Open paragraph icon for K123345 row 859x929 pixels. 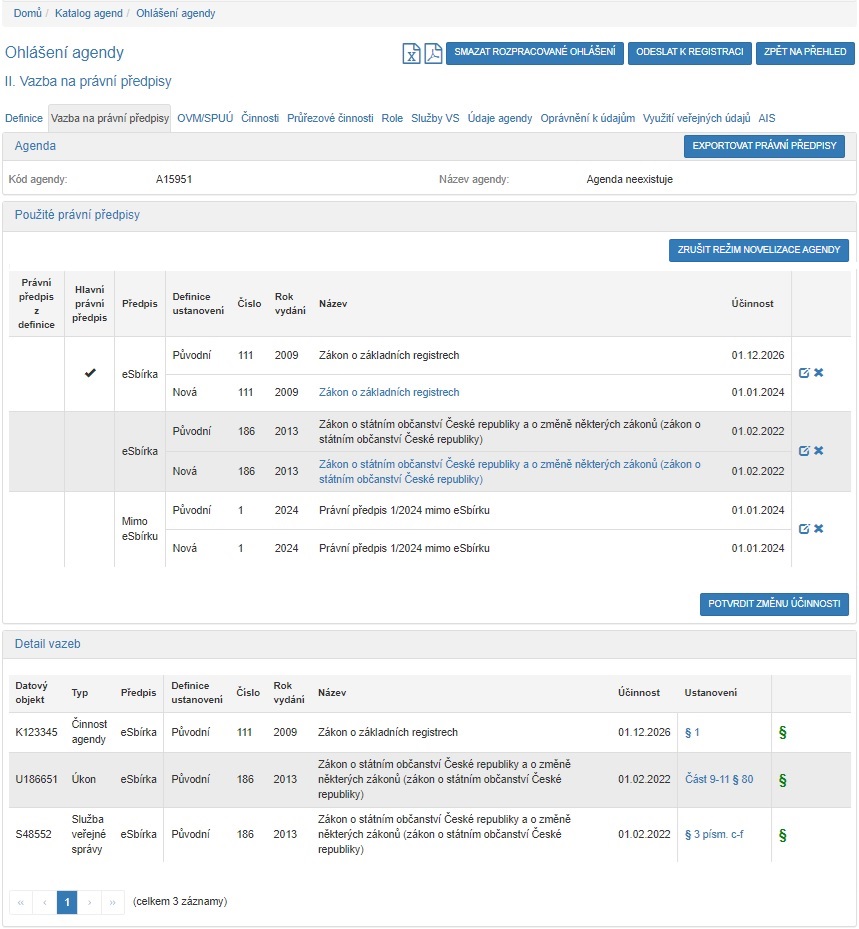point(783,733)
